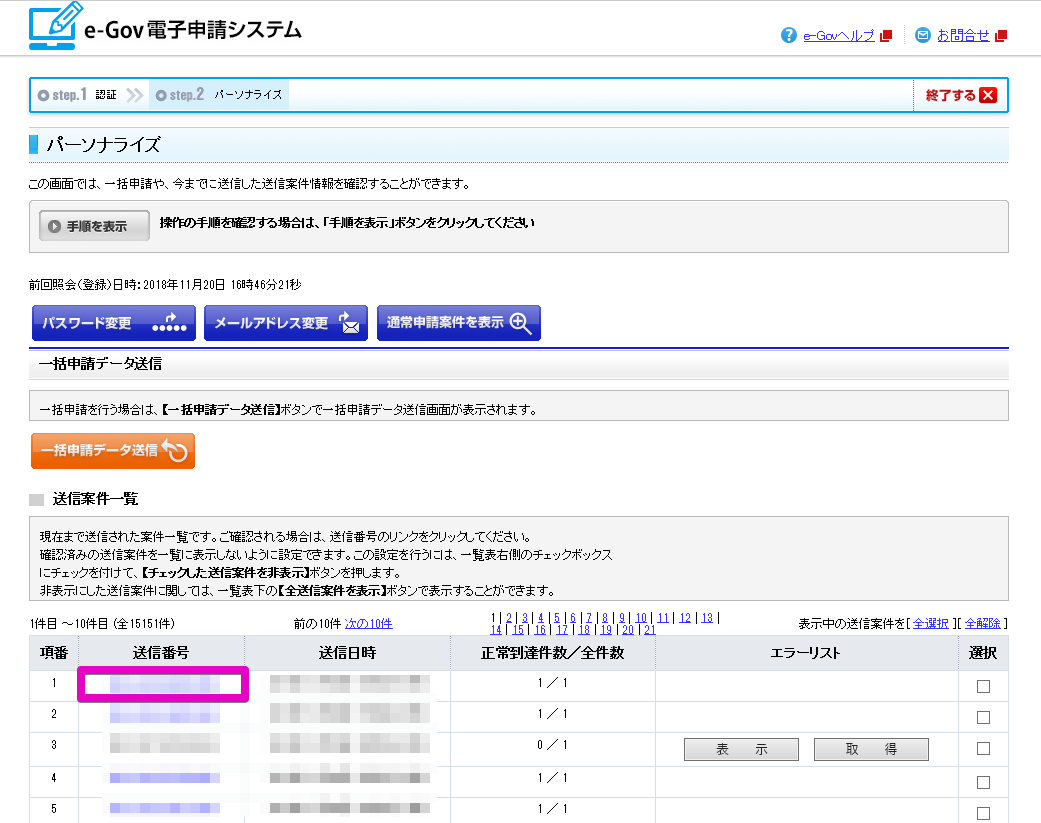Jump to page 8 of the list
The height and width of the screenshot is (823, 1041).
click(605, 618)
